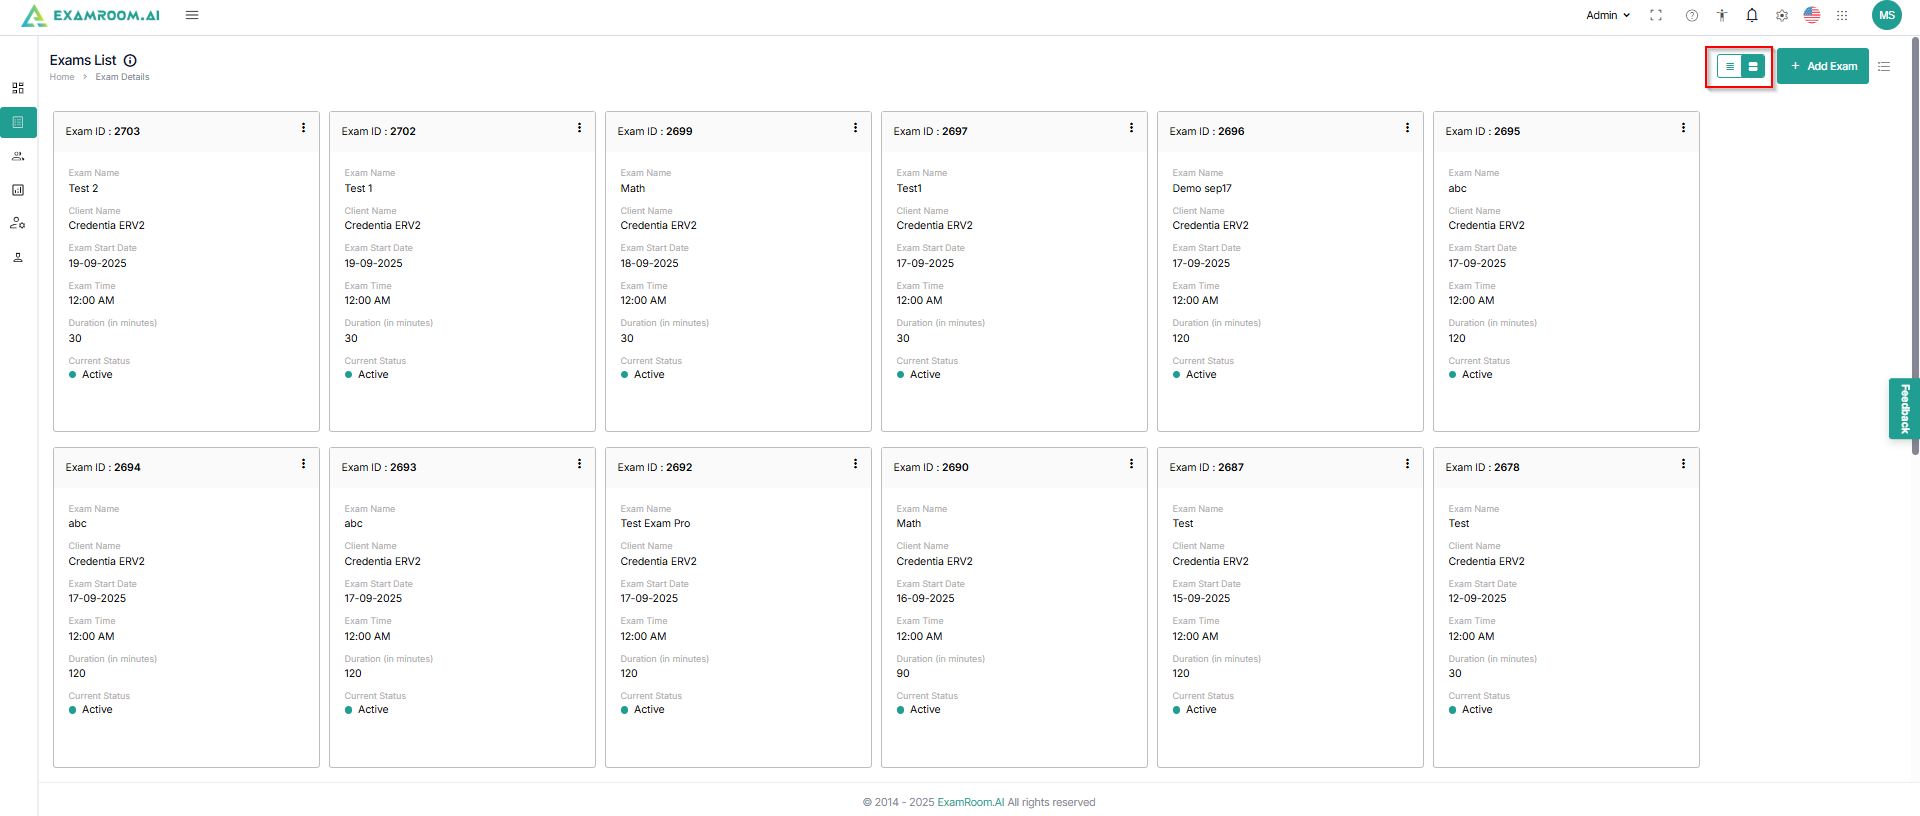Viewport: 1920px width, 816px height.
Task: Open the US flag language selector
Action: pyautogui.click(x=1812, y=15)
